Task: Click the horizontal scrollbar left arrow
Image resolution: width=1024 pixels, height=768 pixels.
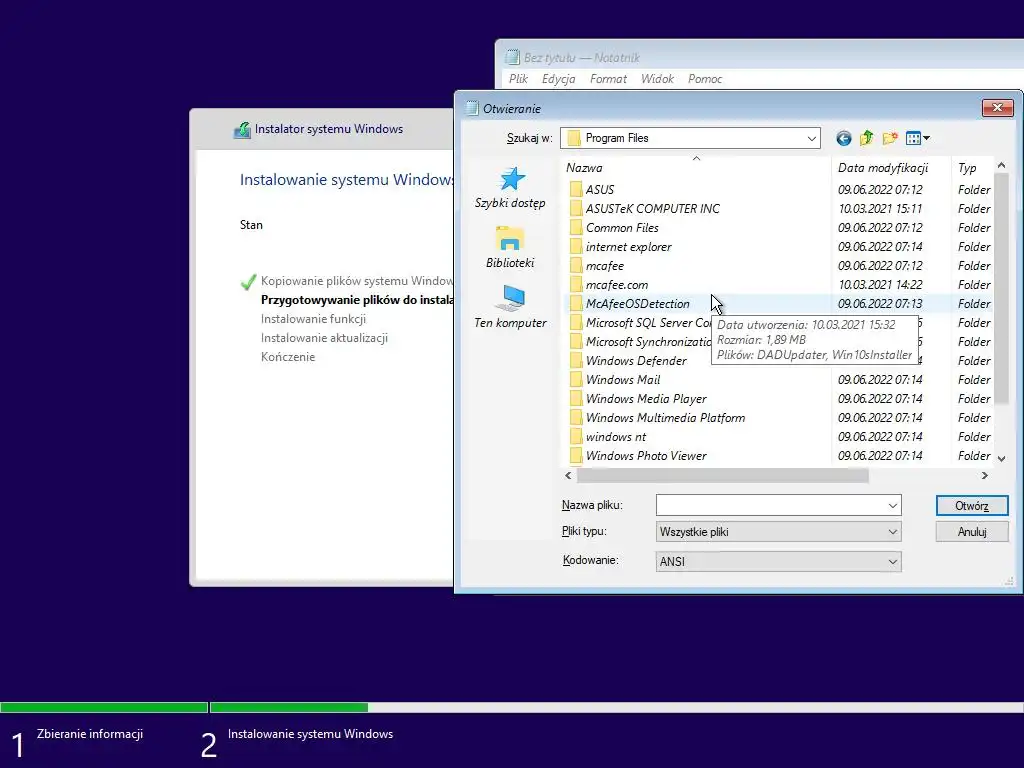Action: click(x=568, y=475)
